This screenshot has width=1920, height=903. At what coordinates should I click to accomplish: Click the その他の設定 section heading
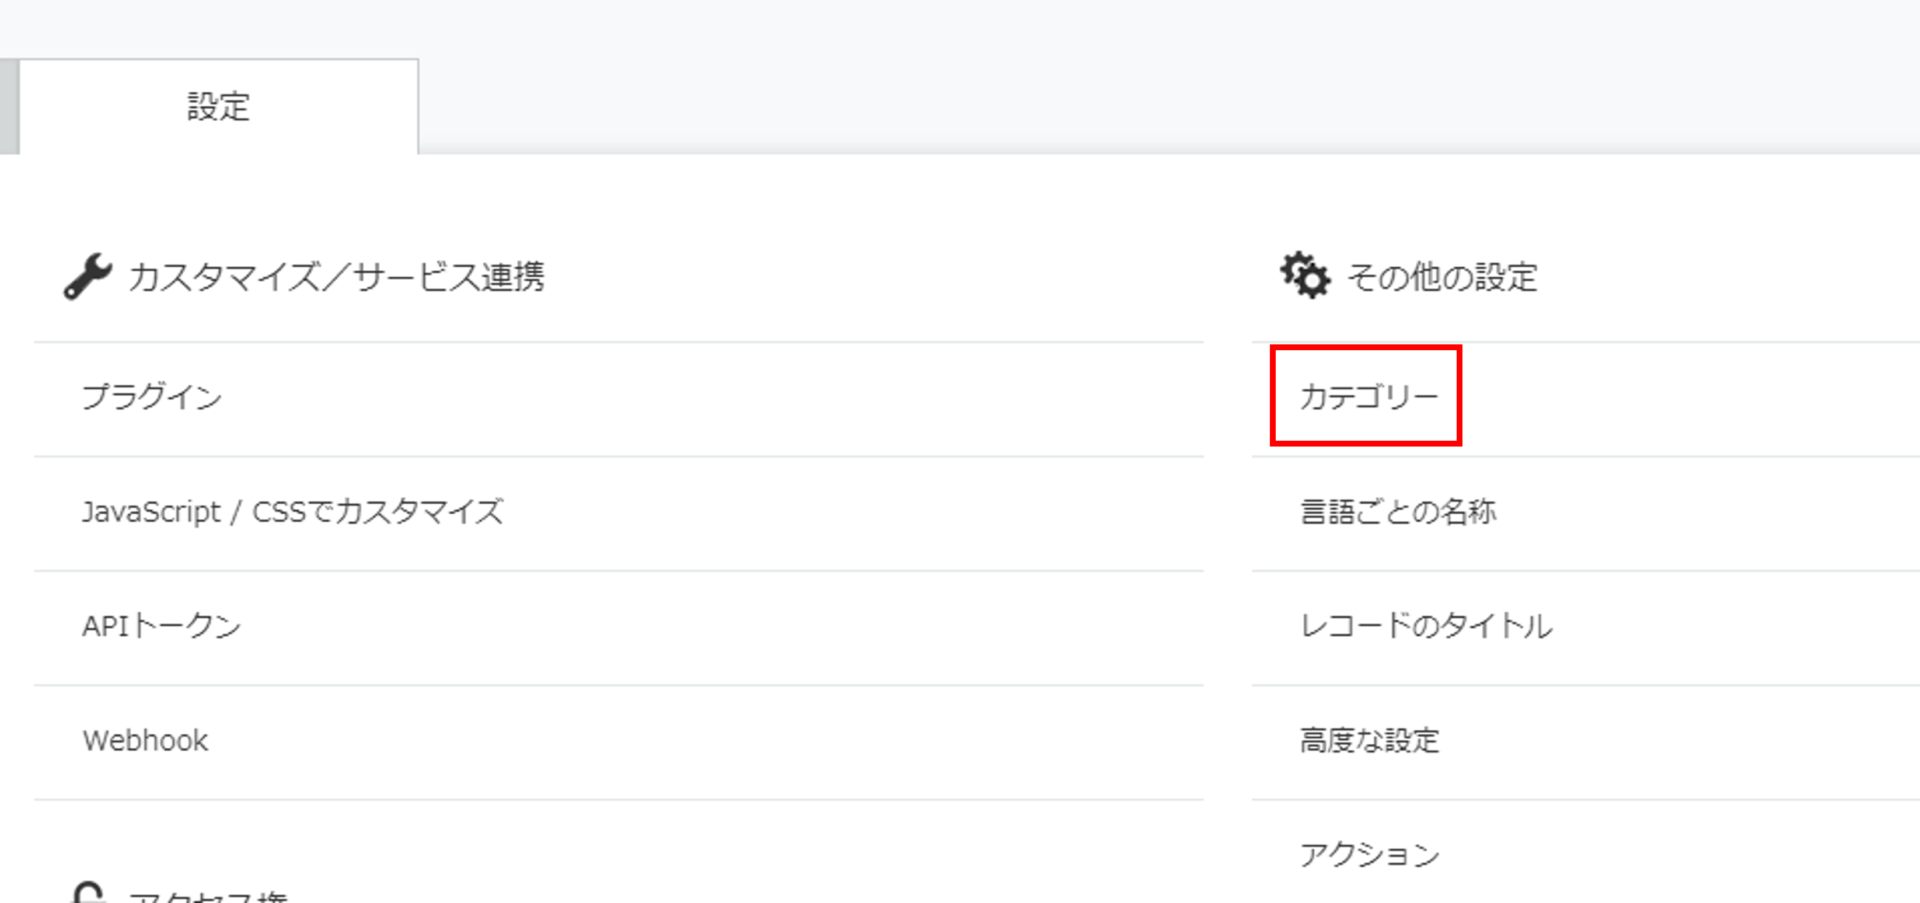click(x=1443, y=277)
